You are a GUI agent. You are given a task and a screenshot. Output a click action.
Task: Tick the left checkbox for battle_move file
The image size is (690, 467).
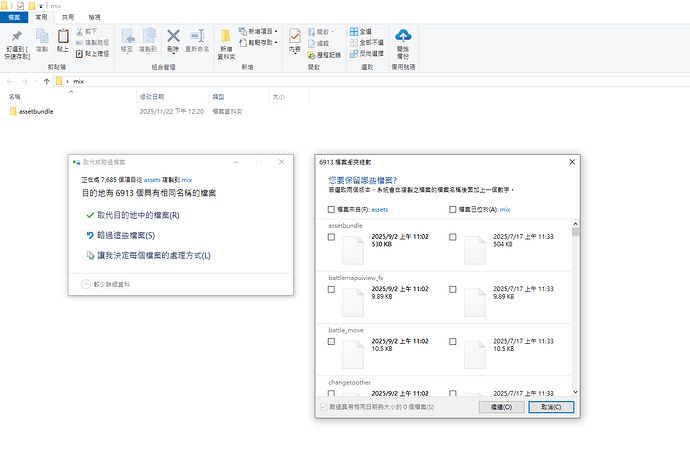coord(331,344)
